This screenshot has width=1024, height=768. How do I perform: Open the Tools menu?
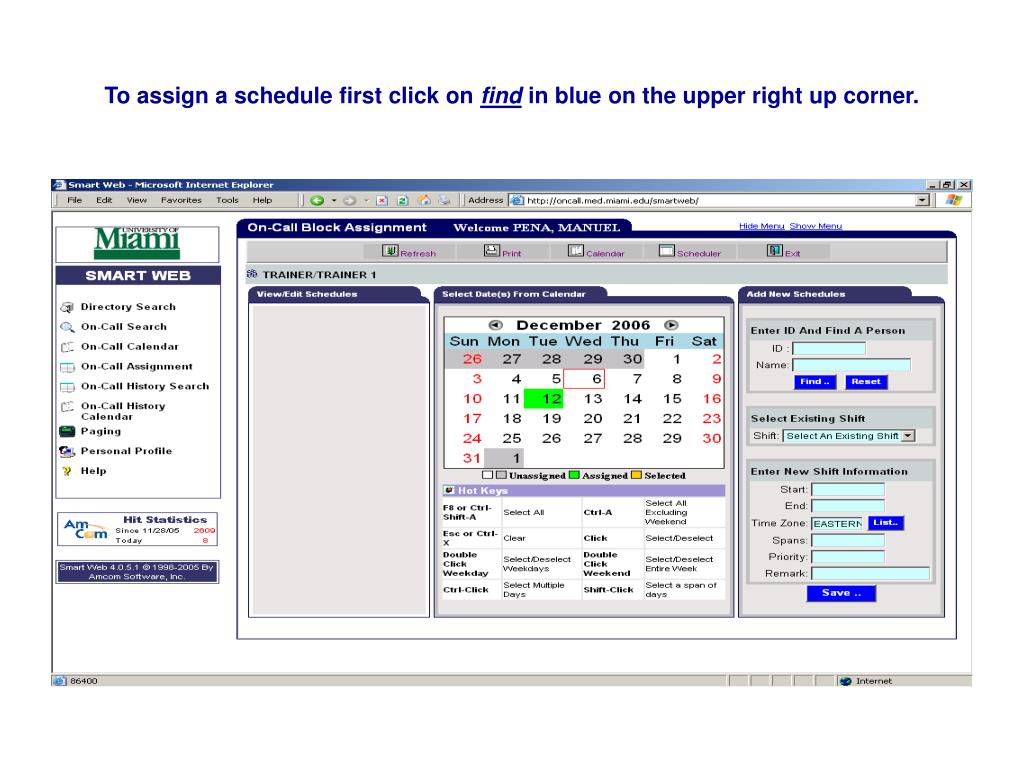coord(227,200)
